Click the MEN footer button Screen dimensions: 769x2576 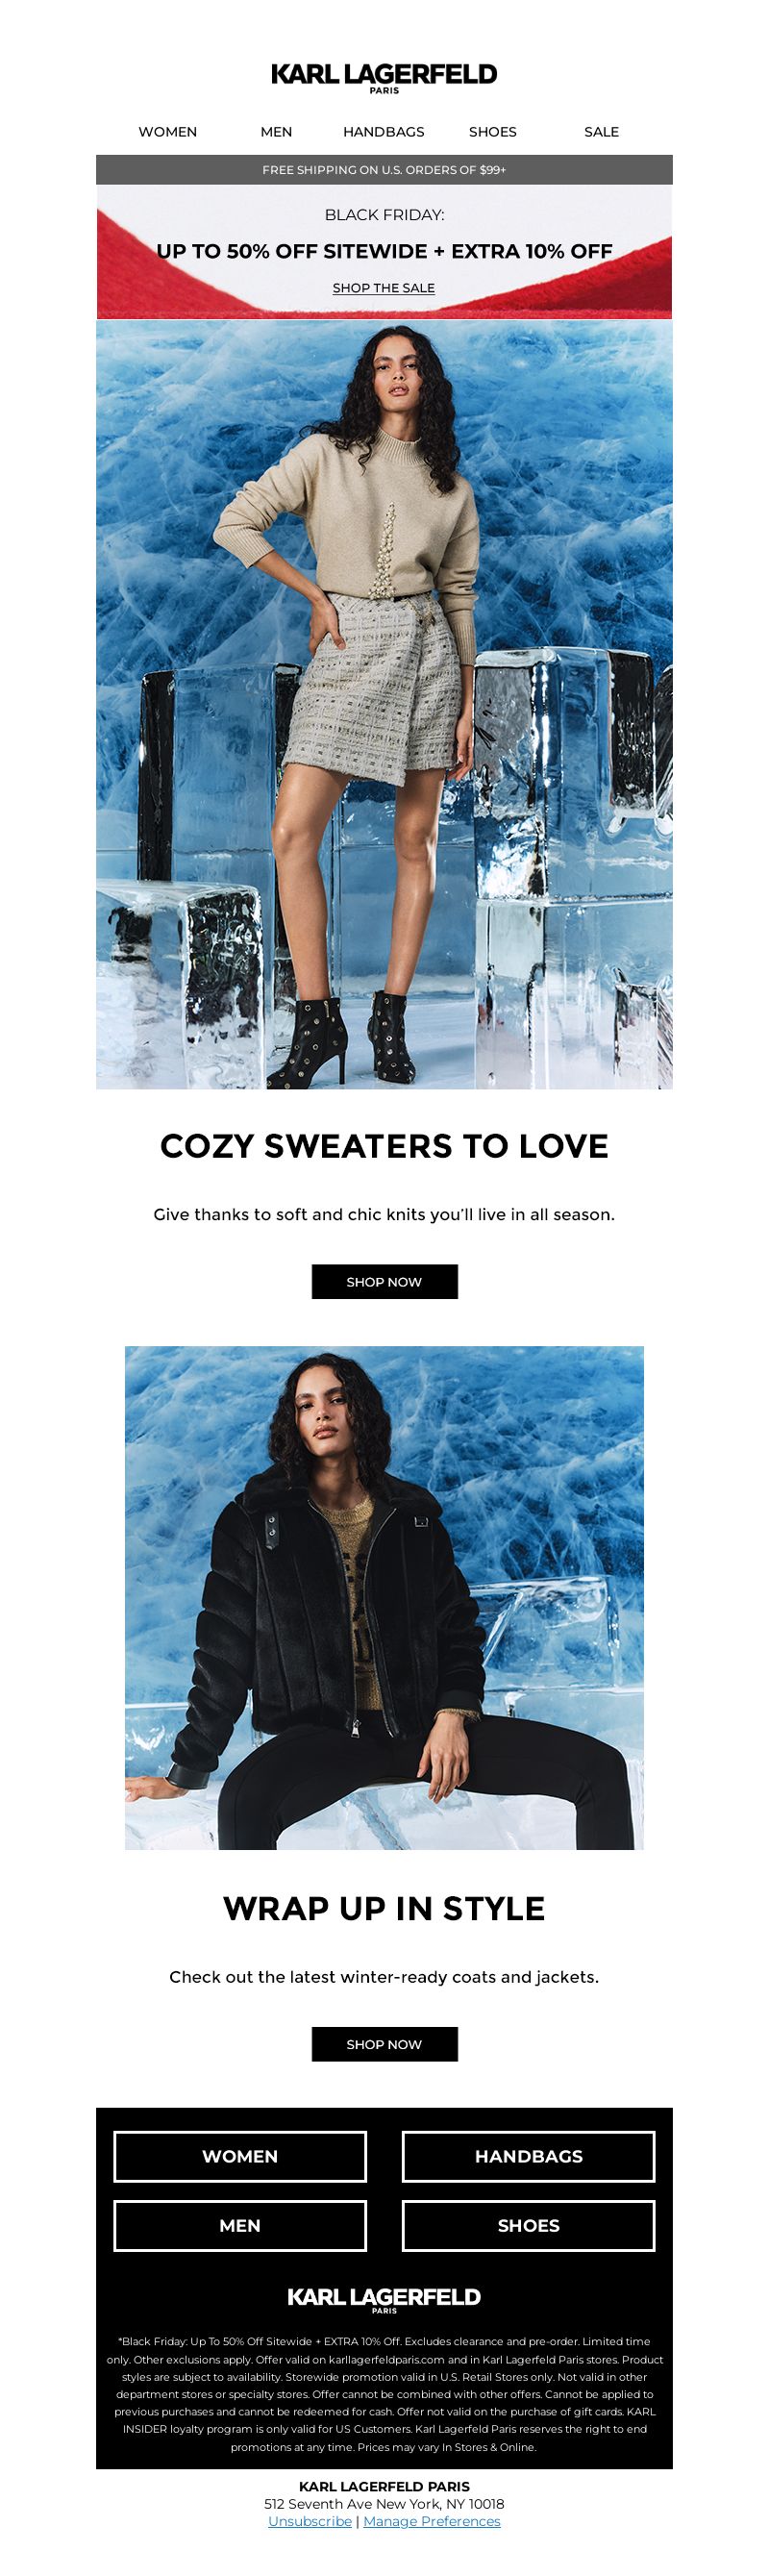coord(240,2225)
